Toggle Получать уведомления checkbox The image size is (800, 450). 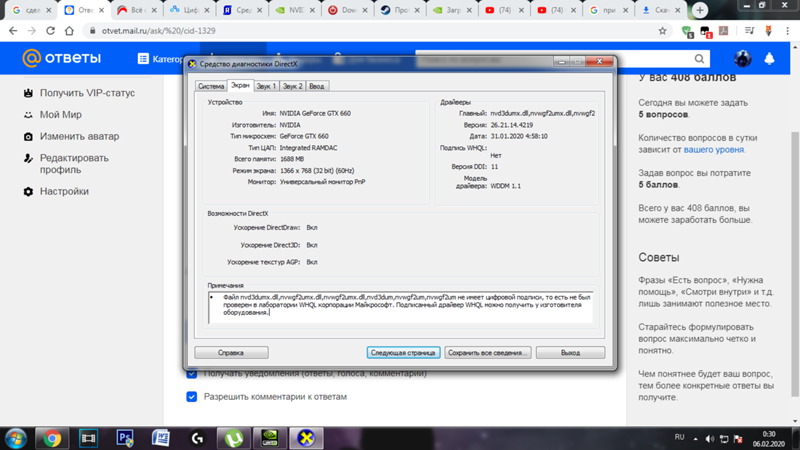coord(191,374)
